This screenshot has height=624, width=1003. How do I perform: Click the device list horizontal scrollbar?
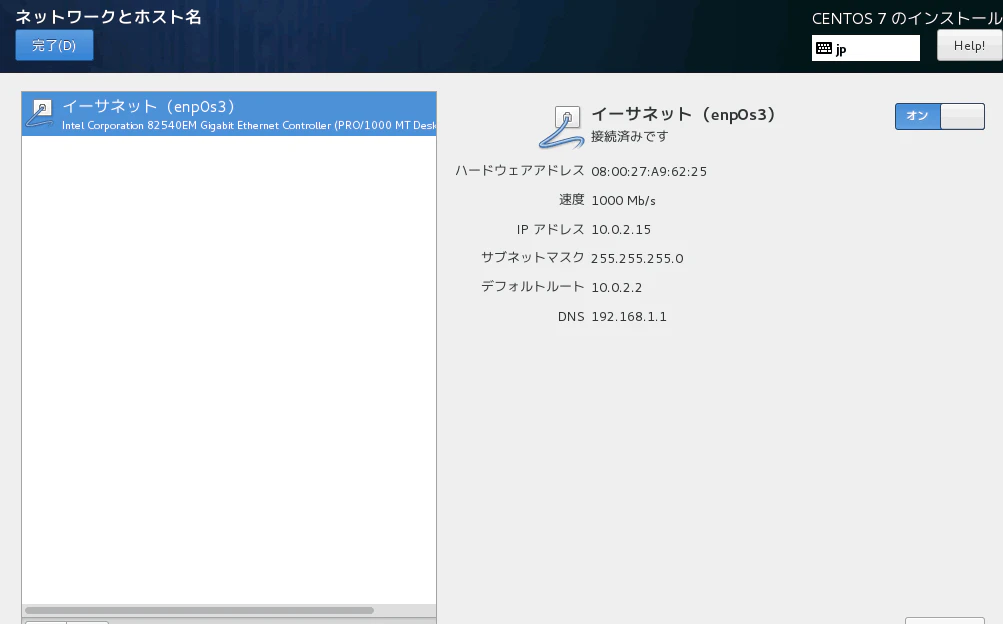pos(200,611)
